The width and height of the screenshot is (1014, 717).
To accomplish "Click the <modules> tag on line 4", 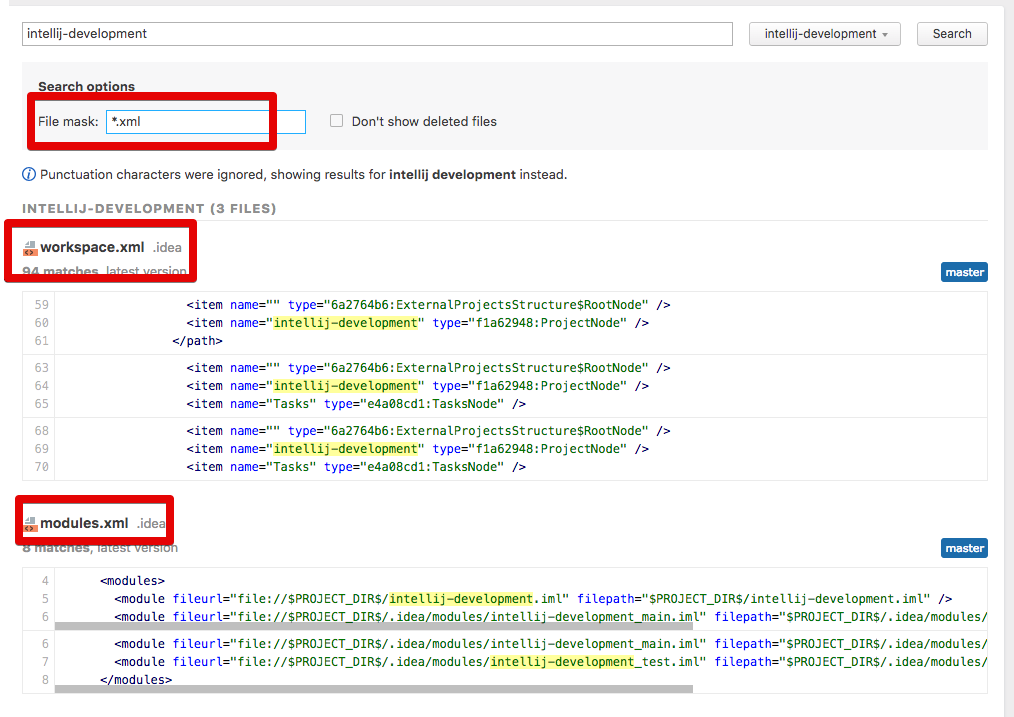I will coord(133,581).
